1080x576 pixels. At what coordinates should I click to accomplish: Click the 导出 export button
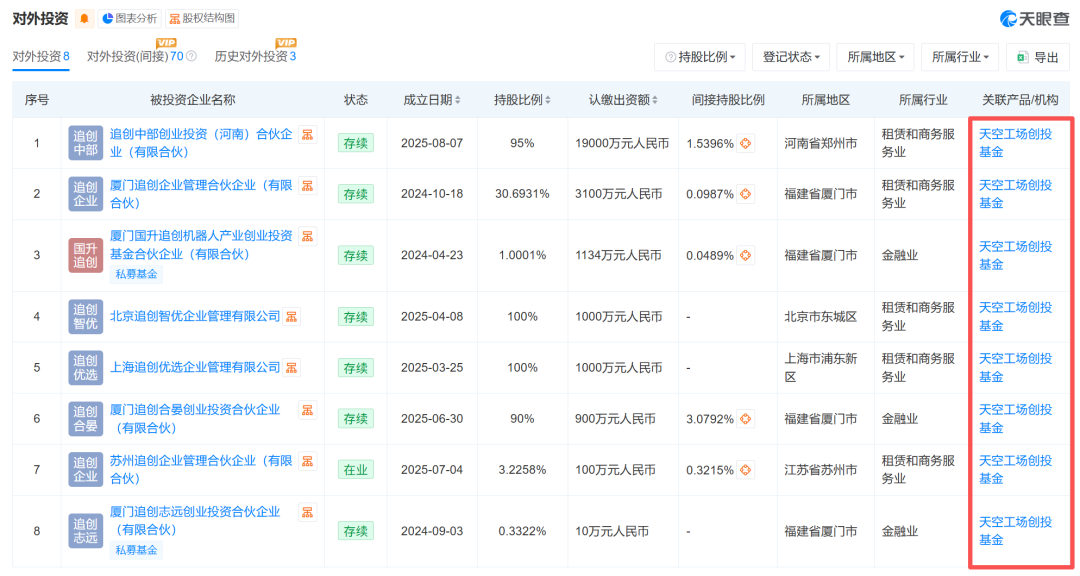[x=1038, y=57]
